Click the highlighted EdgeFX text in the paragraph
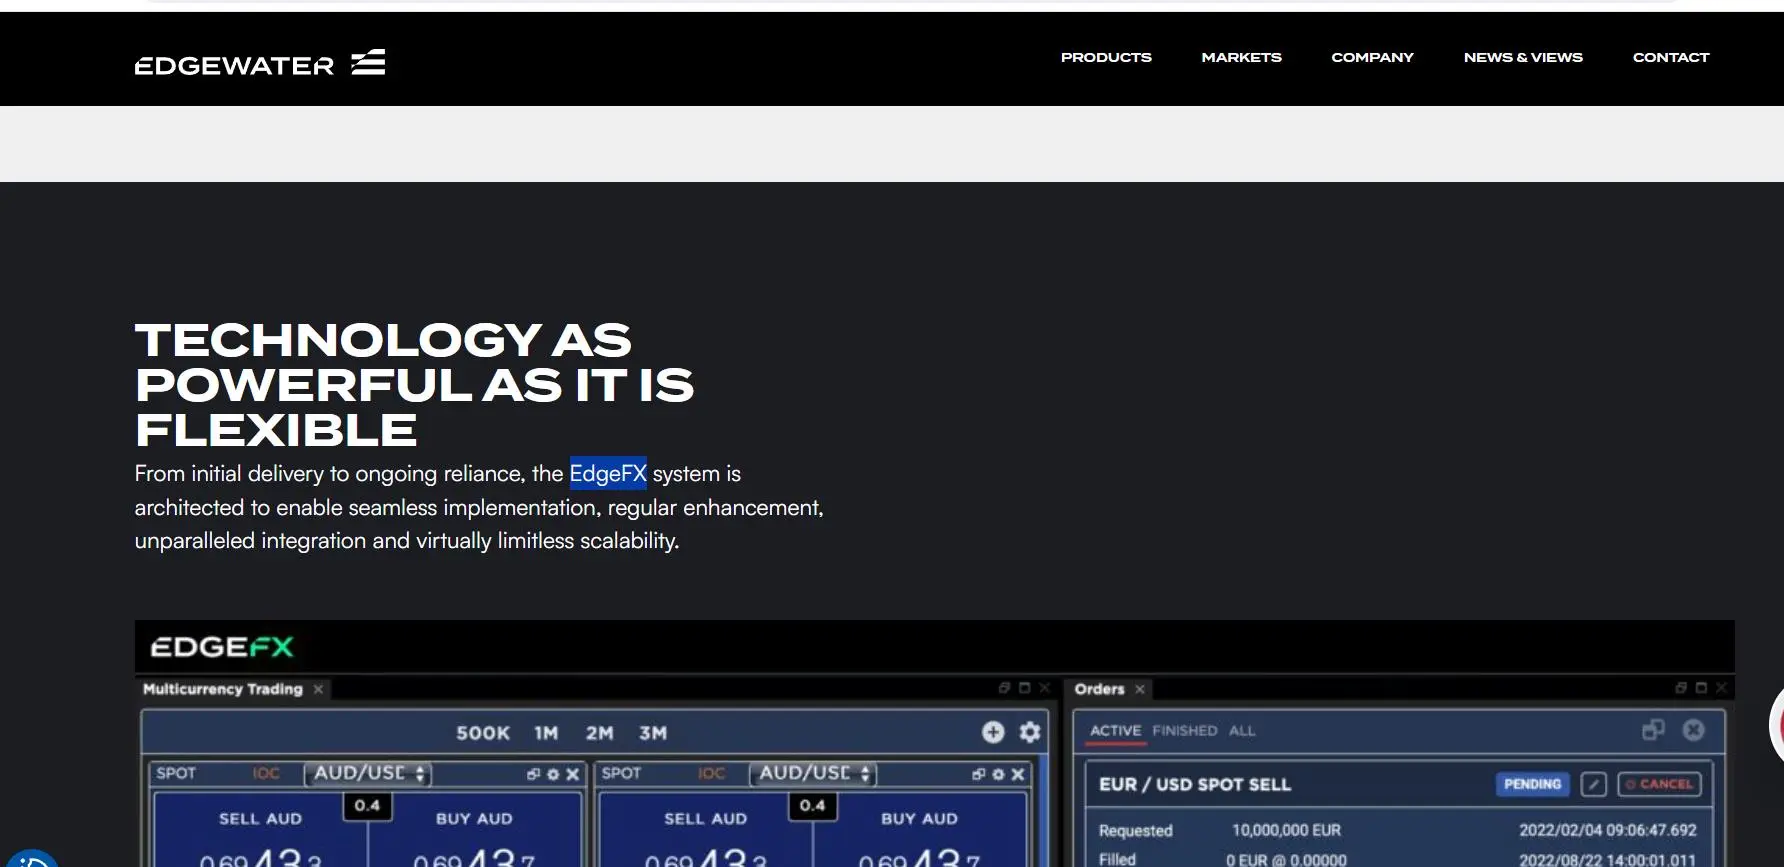1784x867 pixels. [608, 473]
